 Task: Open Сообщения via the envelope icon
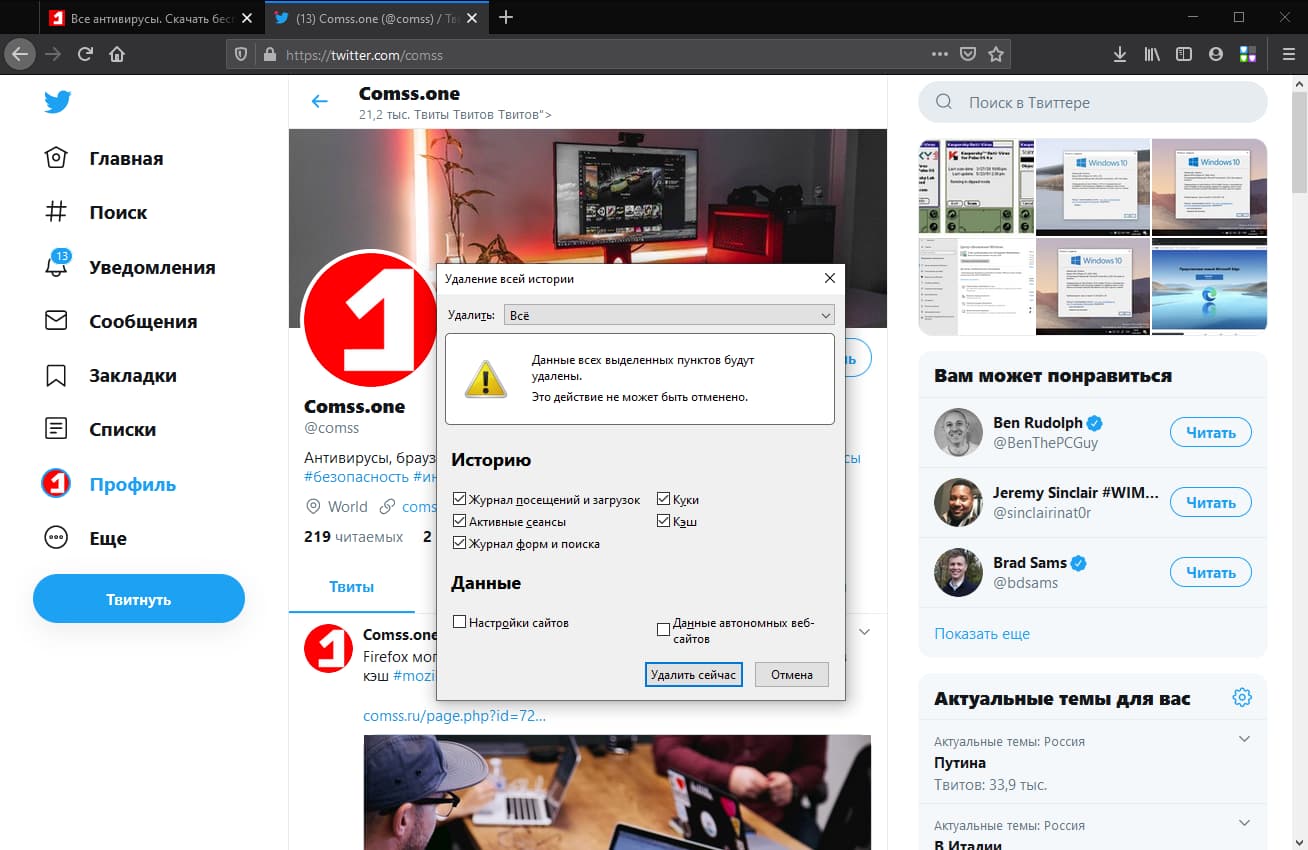(57, 321)
